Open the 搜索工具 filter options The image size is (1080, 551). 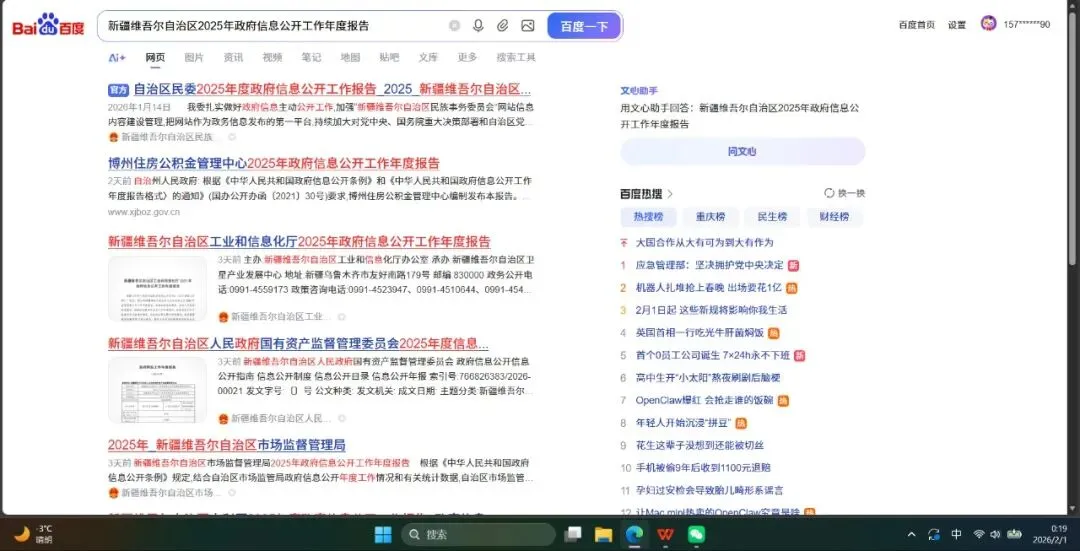[x=516, y=57]
